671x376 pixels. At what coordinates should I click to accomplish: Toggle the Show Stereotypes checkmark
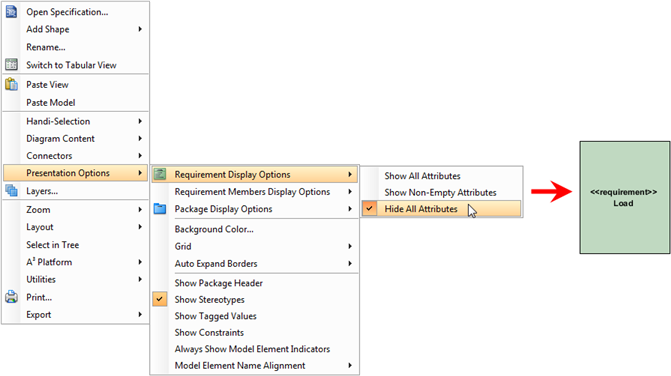point(160,299)
